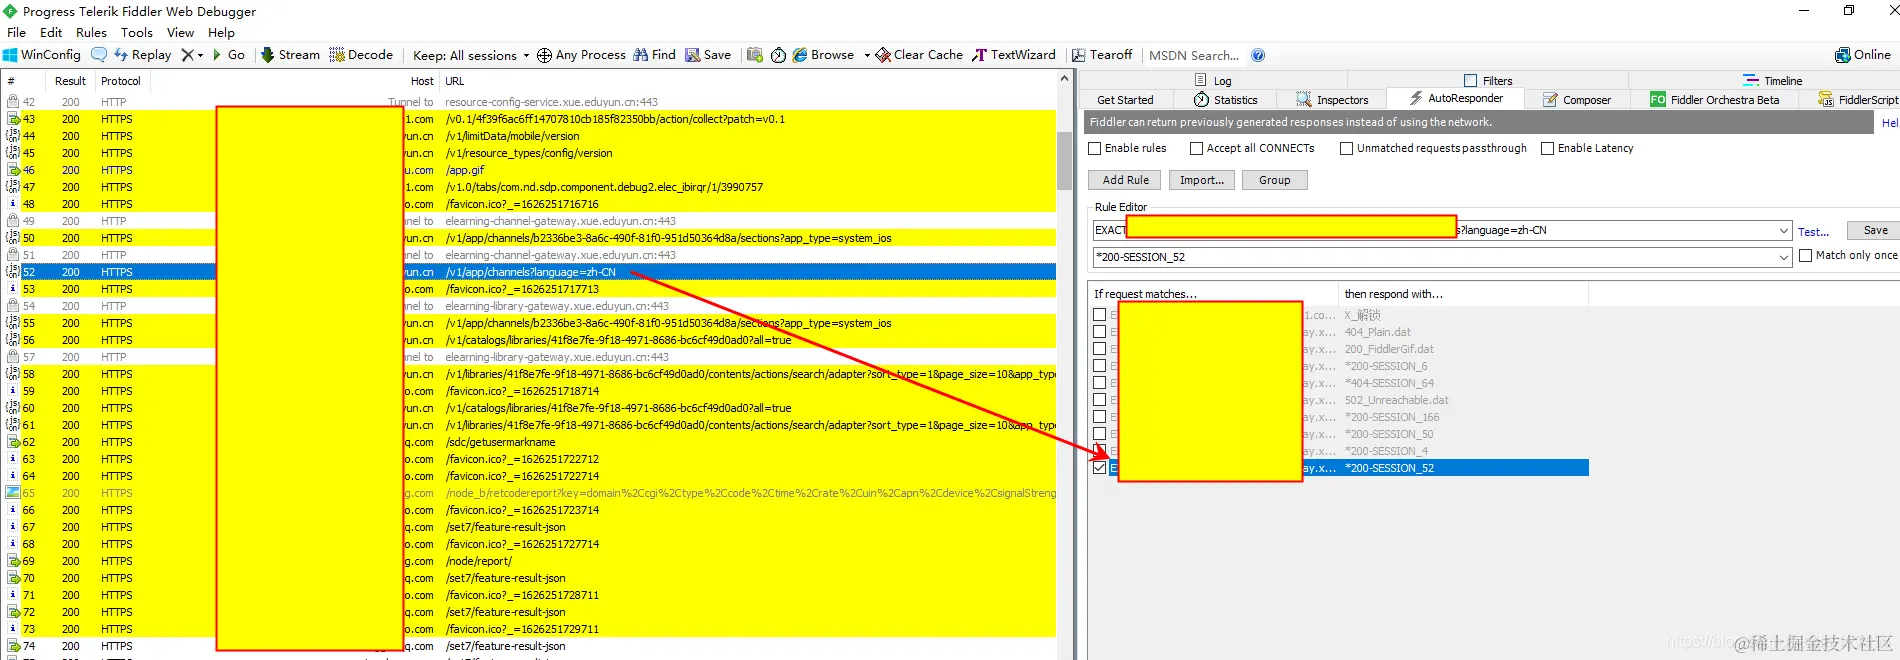
Task: Open Fiddler Orchestra Beta tab
Action: pos(1715,99)
